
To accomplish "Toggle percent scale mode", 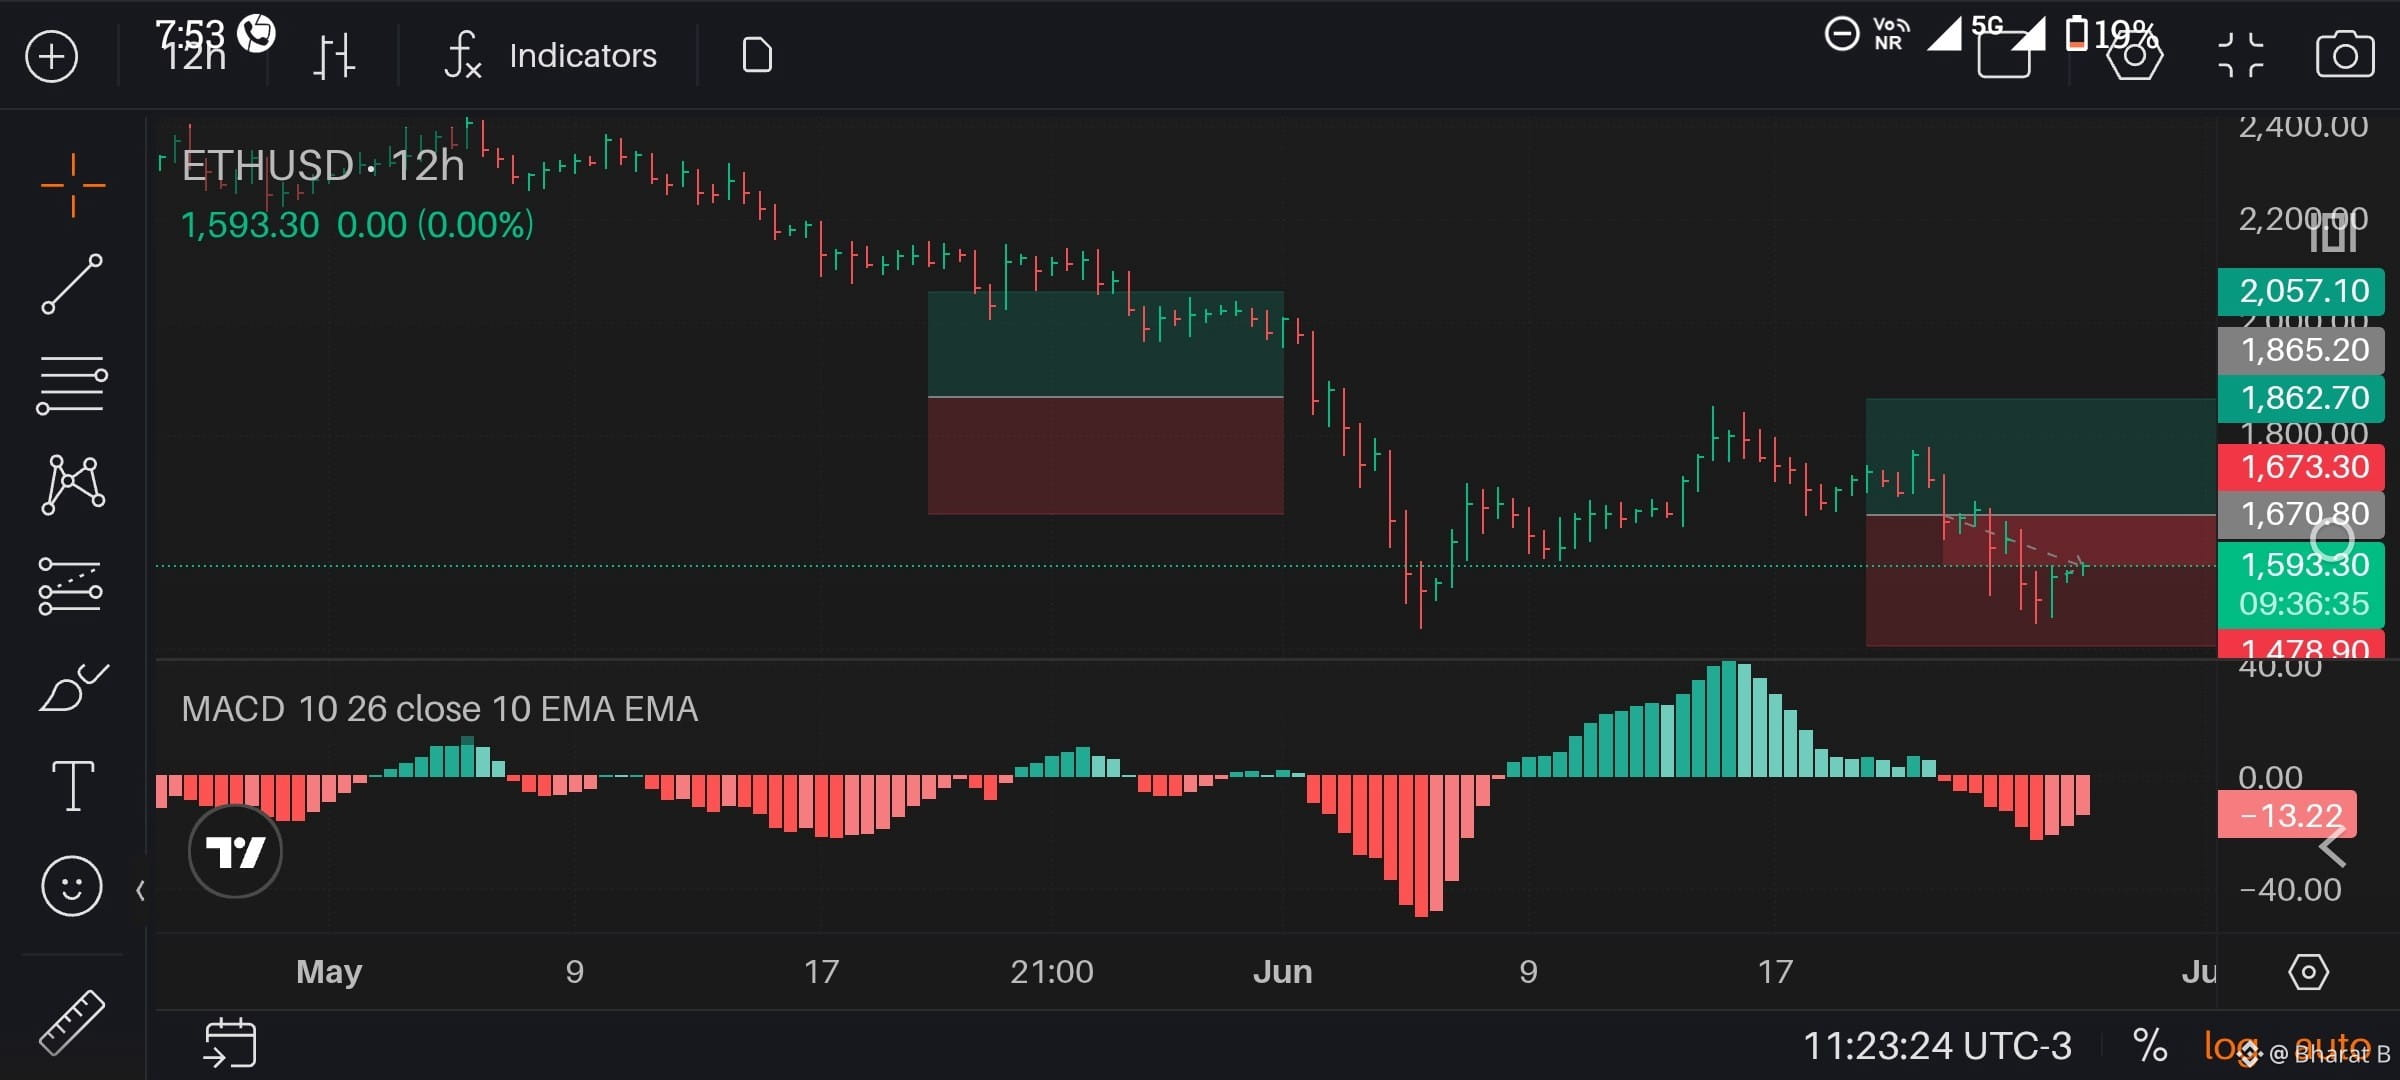I will pos(2150,1046).
